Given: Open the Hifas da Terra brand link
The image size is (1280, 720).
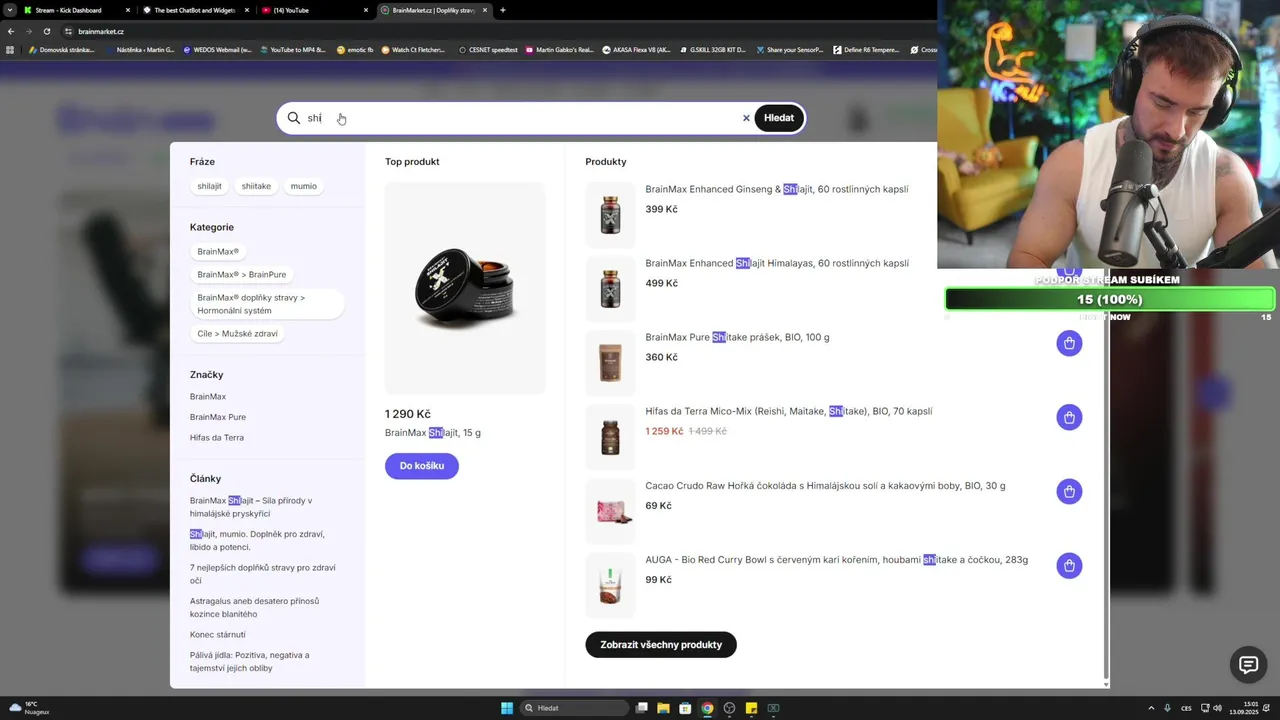Looking at the screenshot, I should [x=217, y=438].
